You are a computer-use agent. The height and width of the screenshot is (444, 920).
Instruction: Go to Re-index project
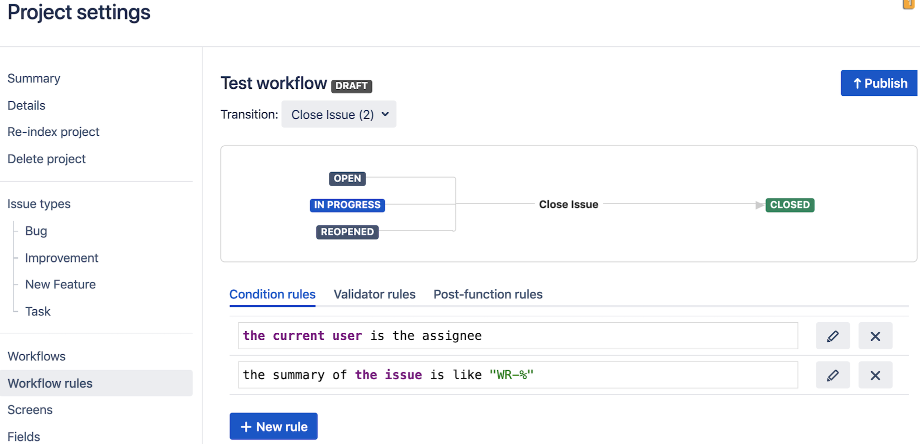coord(53,131)
